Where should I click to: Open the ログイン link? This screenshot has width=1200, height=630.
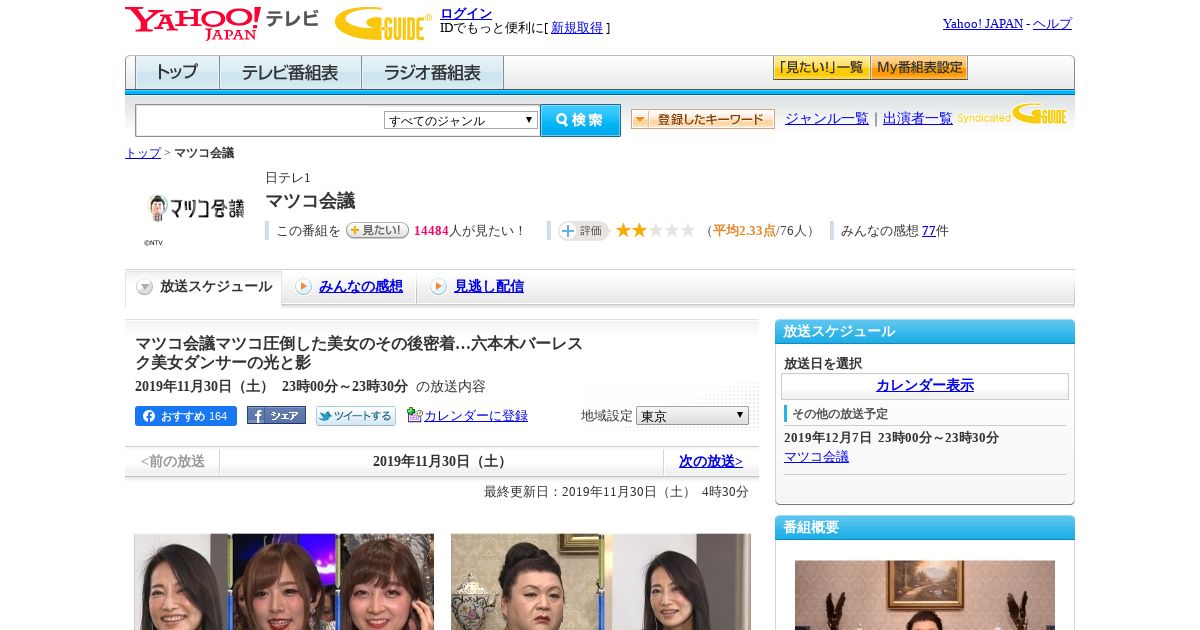pyautogui.click(x=466, y=13)
